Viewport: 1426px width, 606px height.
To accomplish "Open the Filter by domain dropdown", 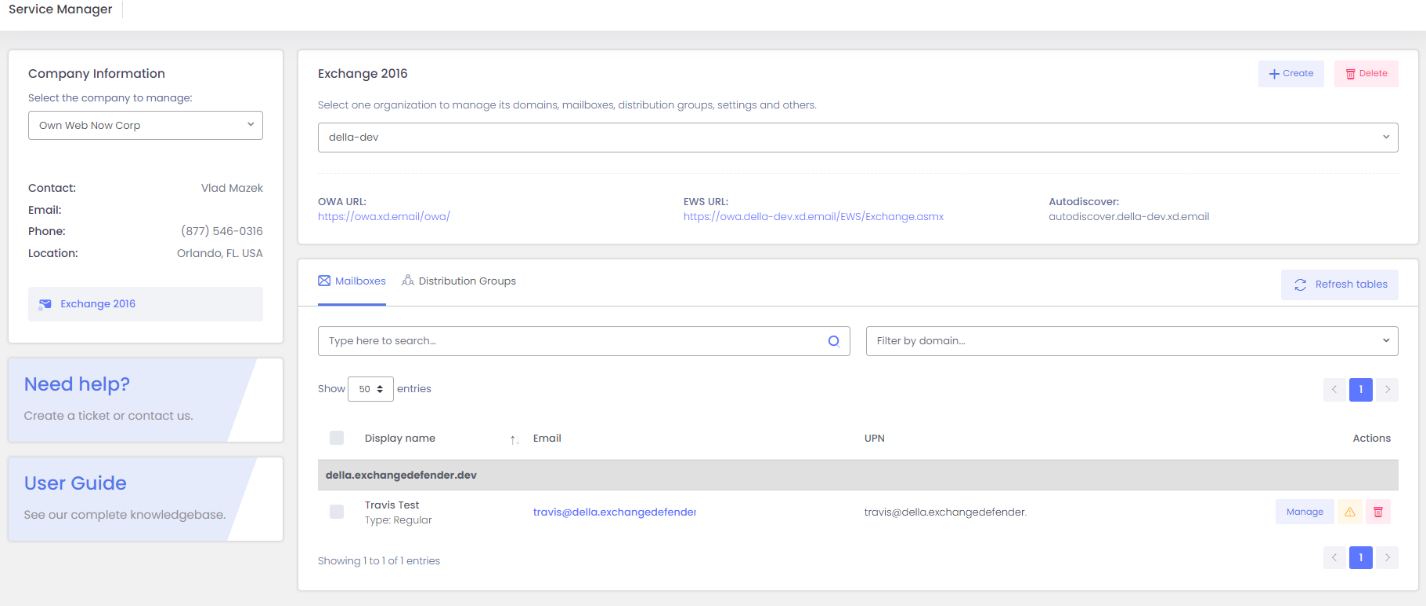I will pos(1131,341).
